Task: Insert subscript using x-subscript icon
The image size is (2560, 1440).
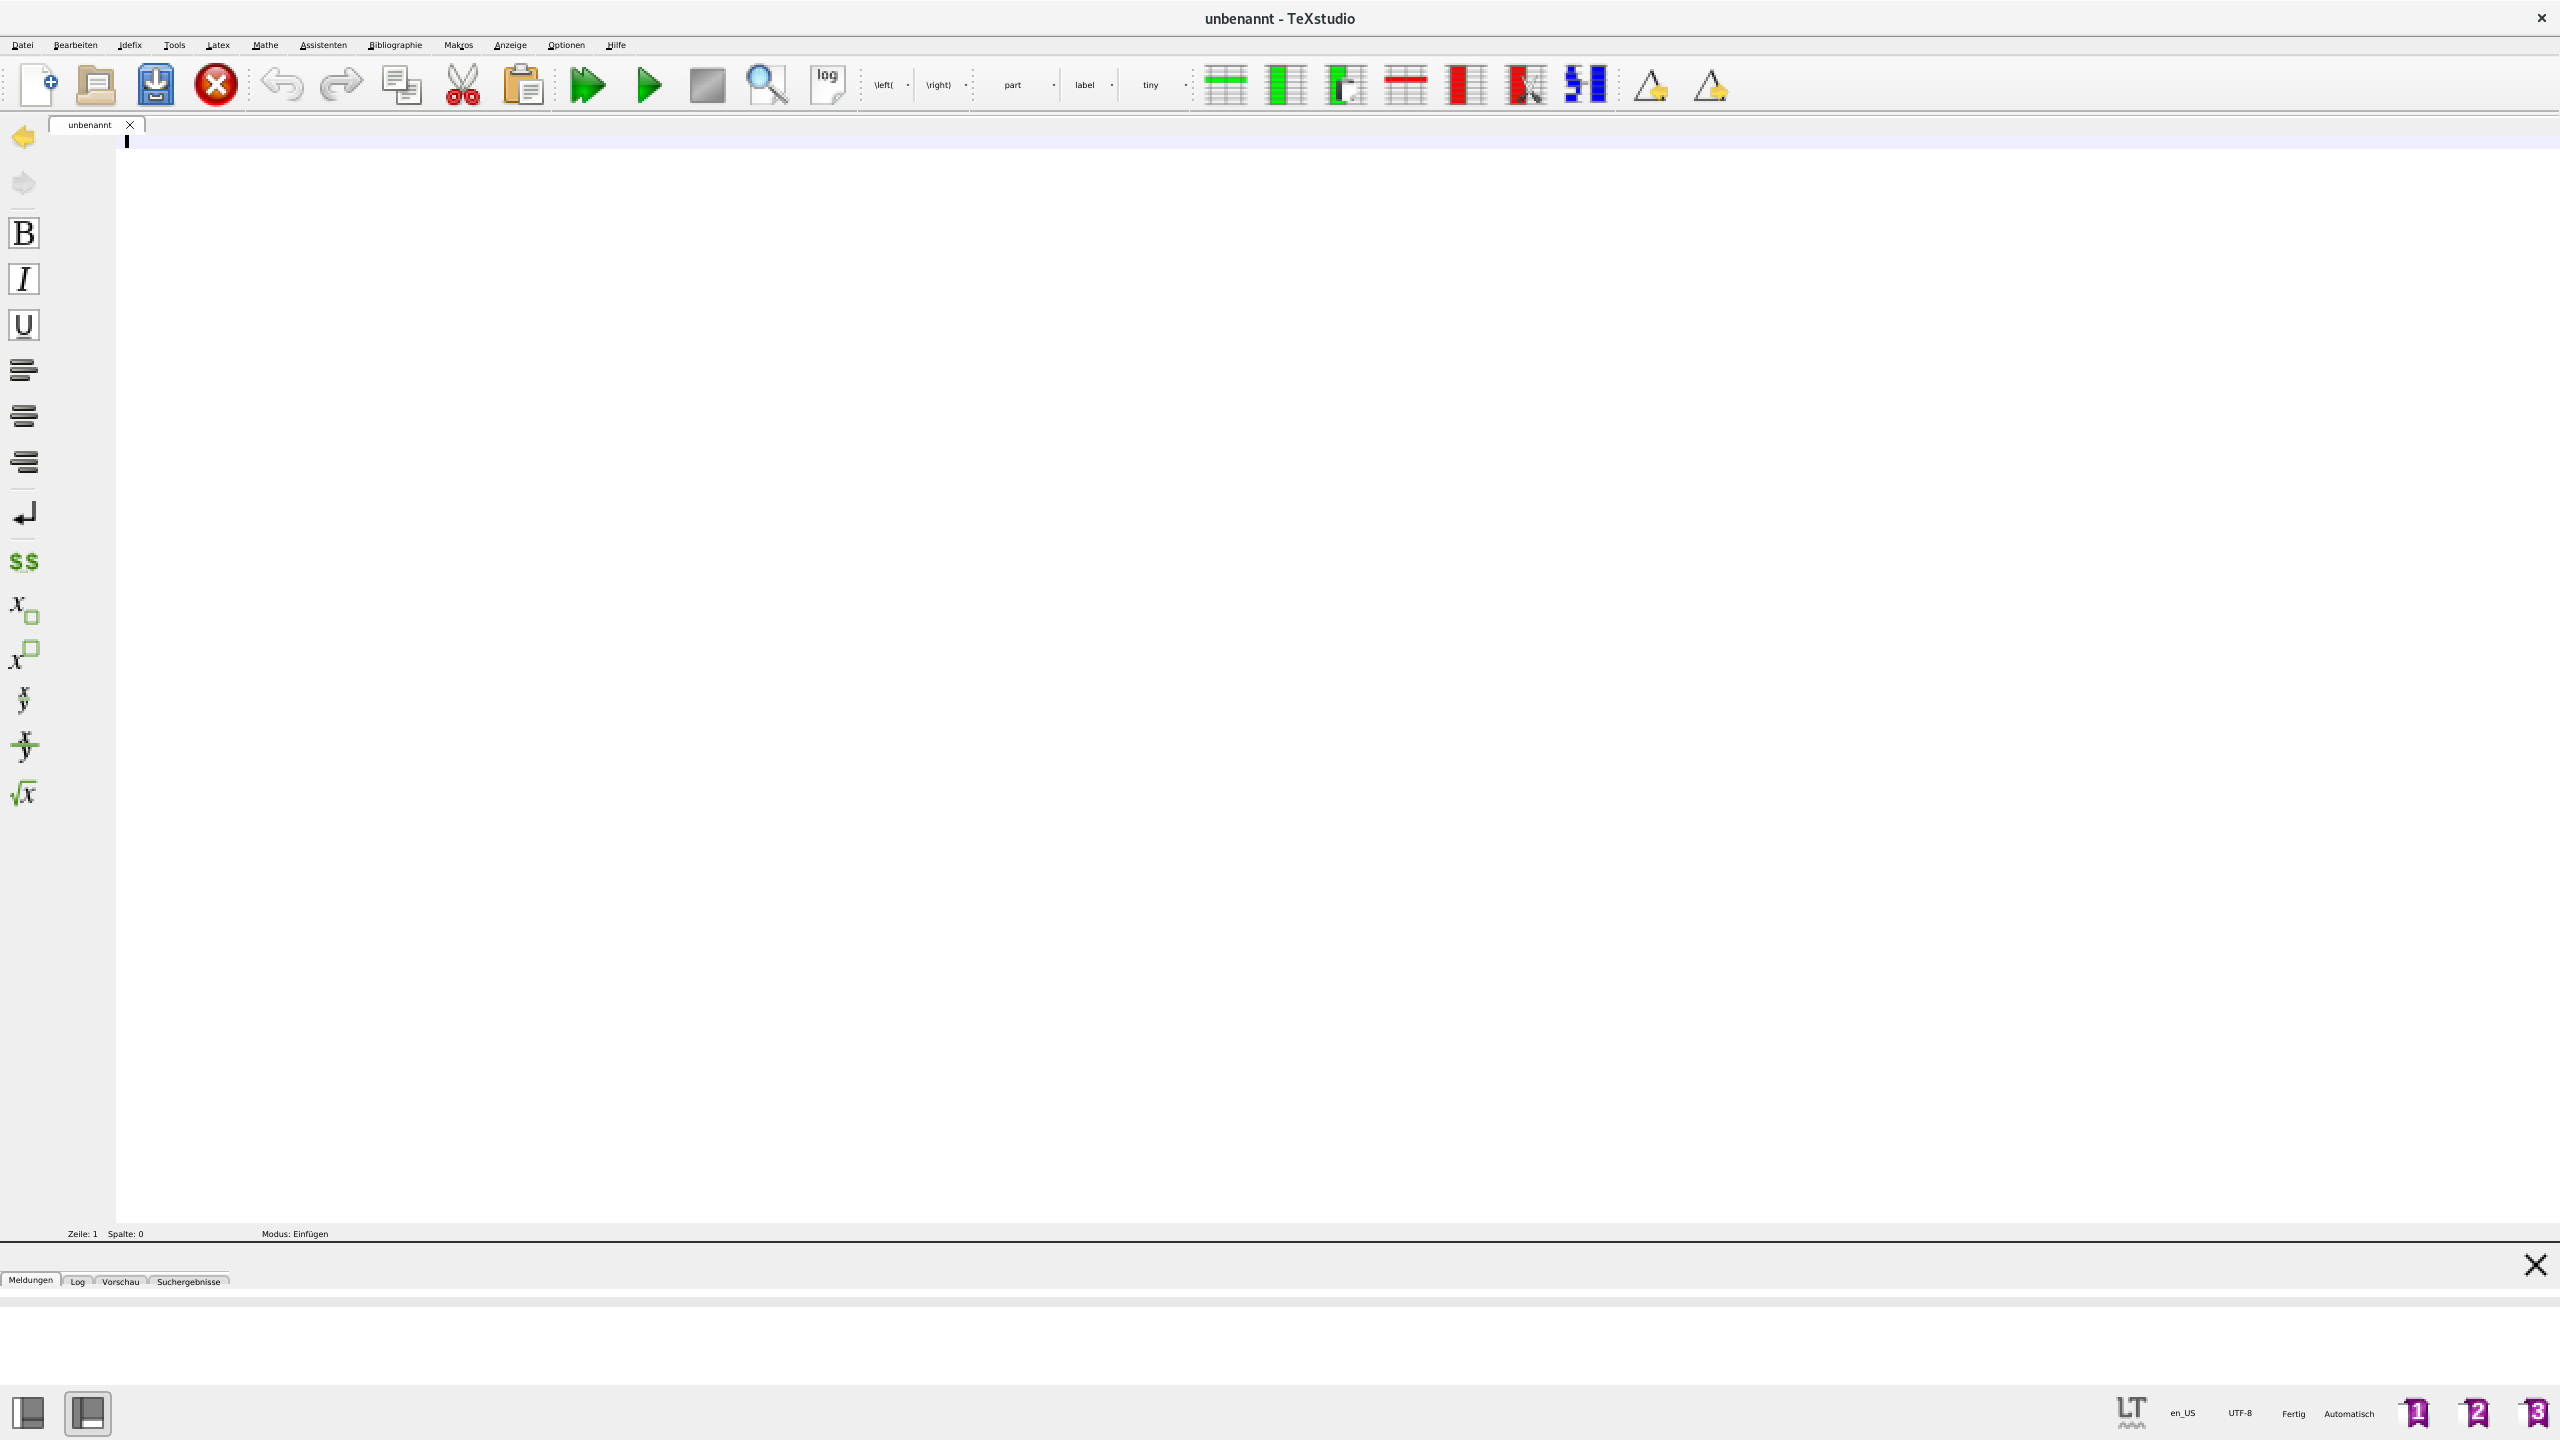Action: point(24,608)
